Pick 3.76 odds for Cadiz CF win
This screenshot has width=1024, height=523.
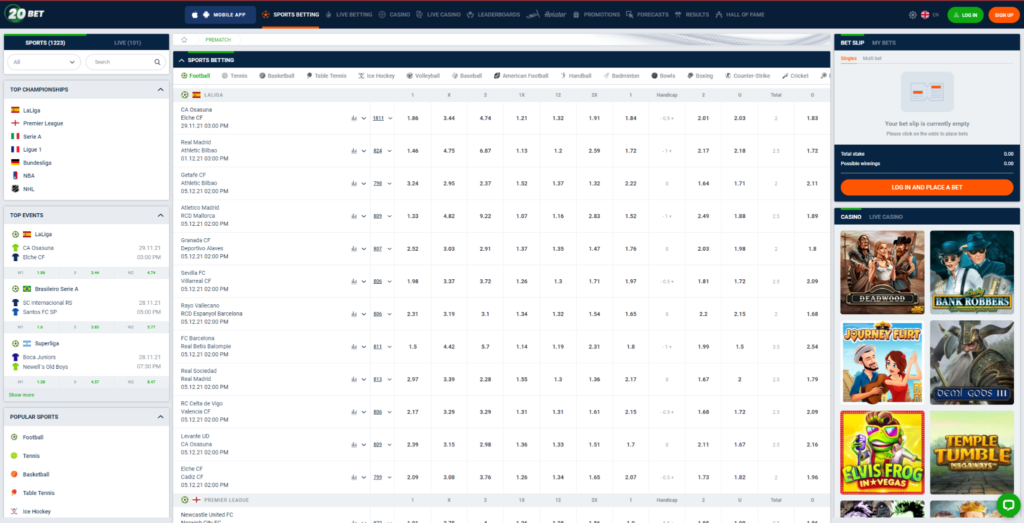pos(485,477)
